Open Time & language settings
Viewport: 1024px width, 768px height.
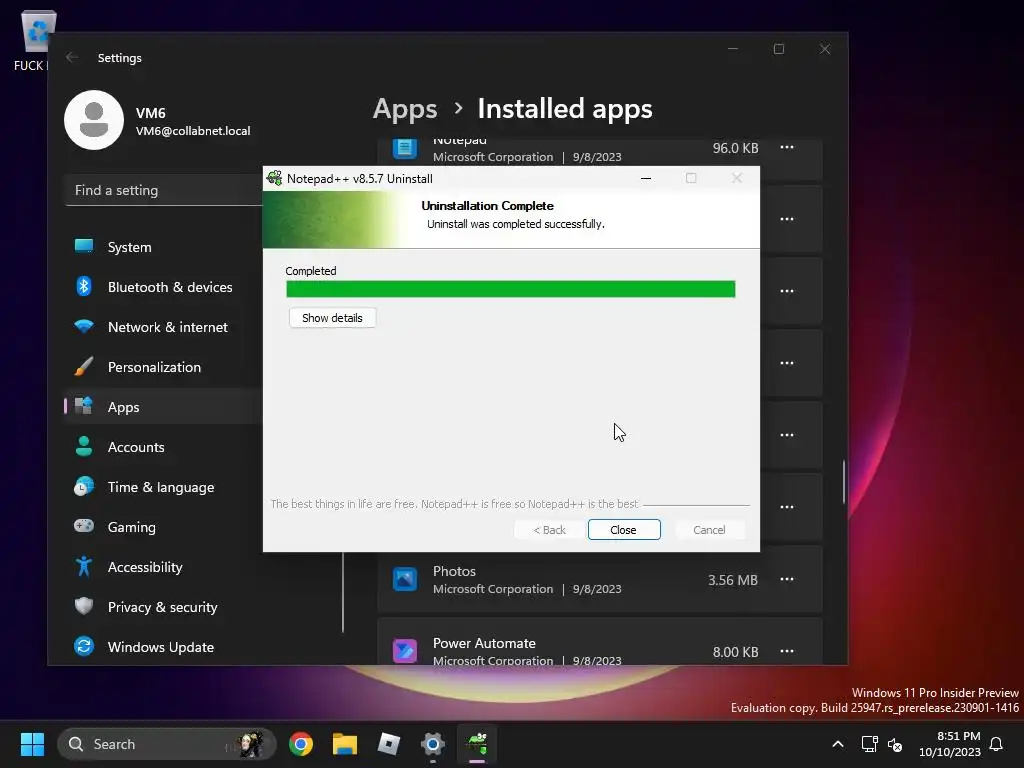click(163, 487)
